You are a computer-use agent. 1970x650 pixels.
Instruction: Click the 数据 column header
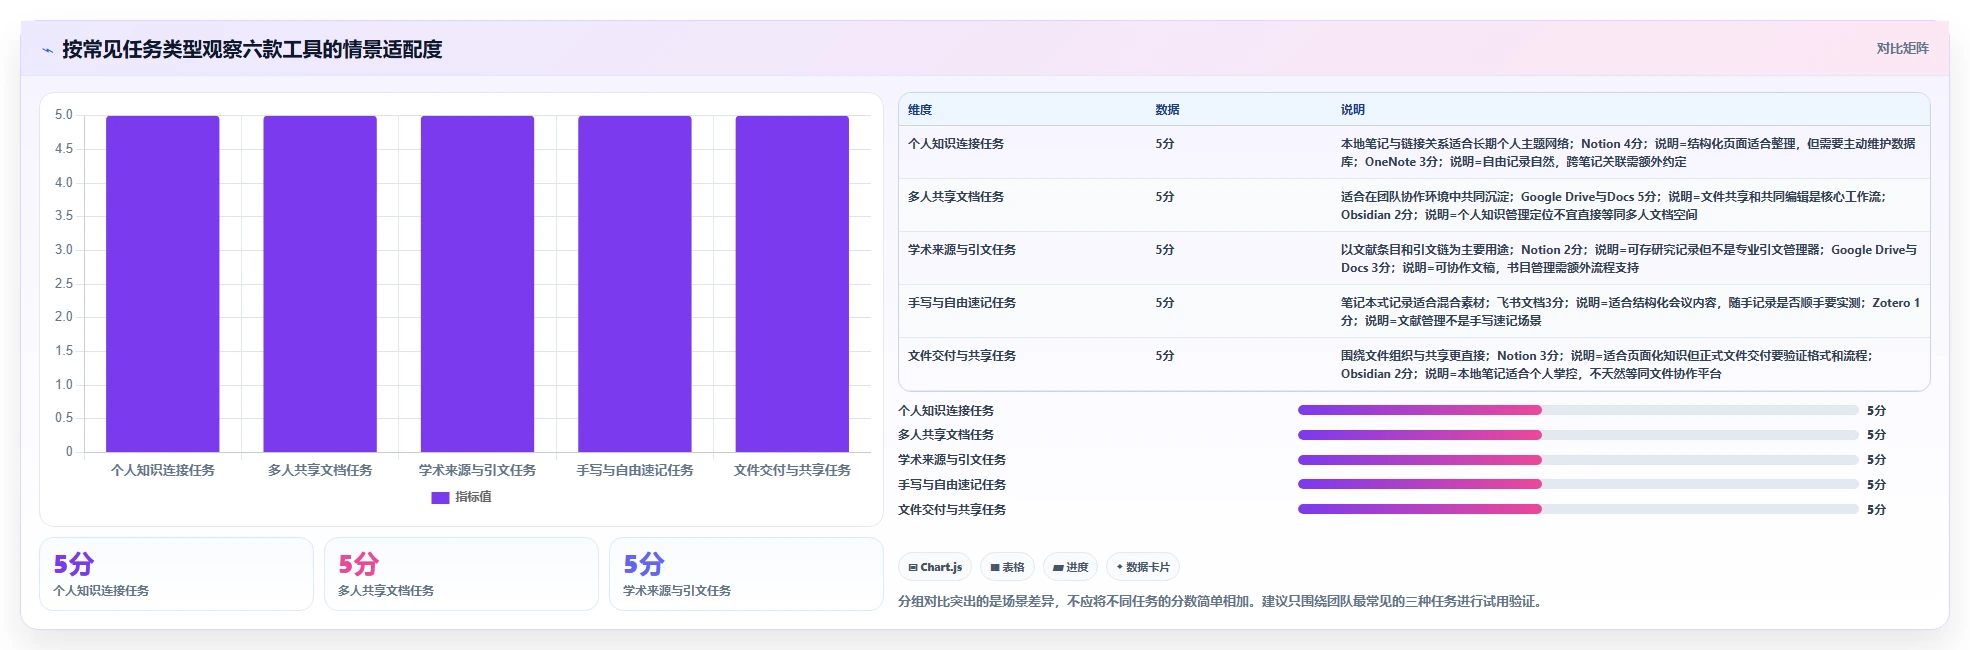click(1167, 110)
